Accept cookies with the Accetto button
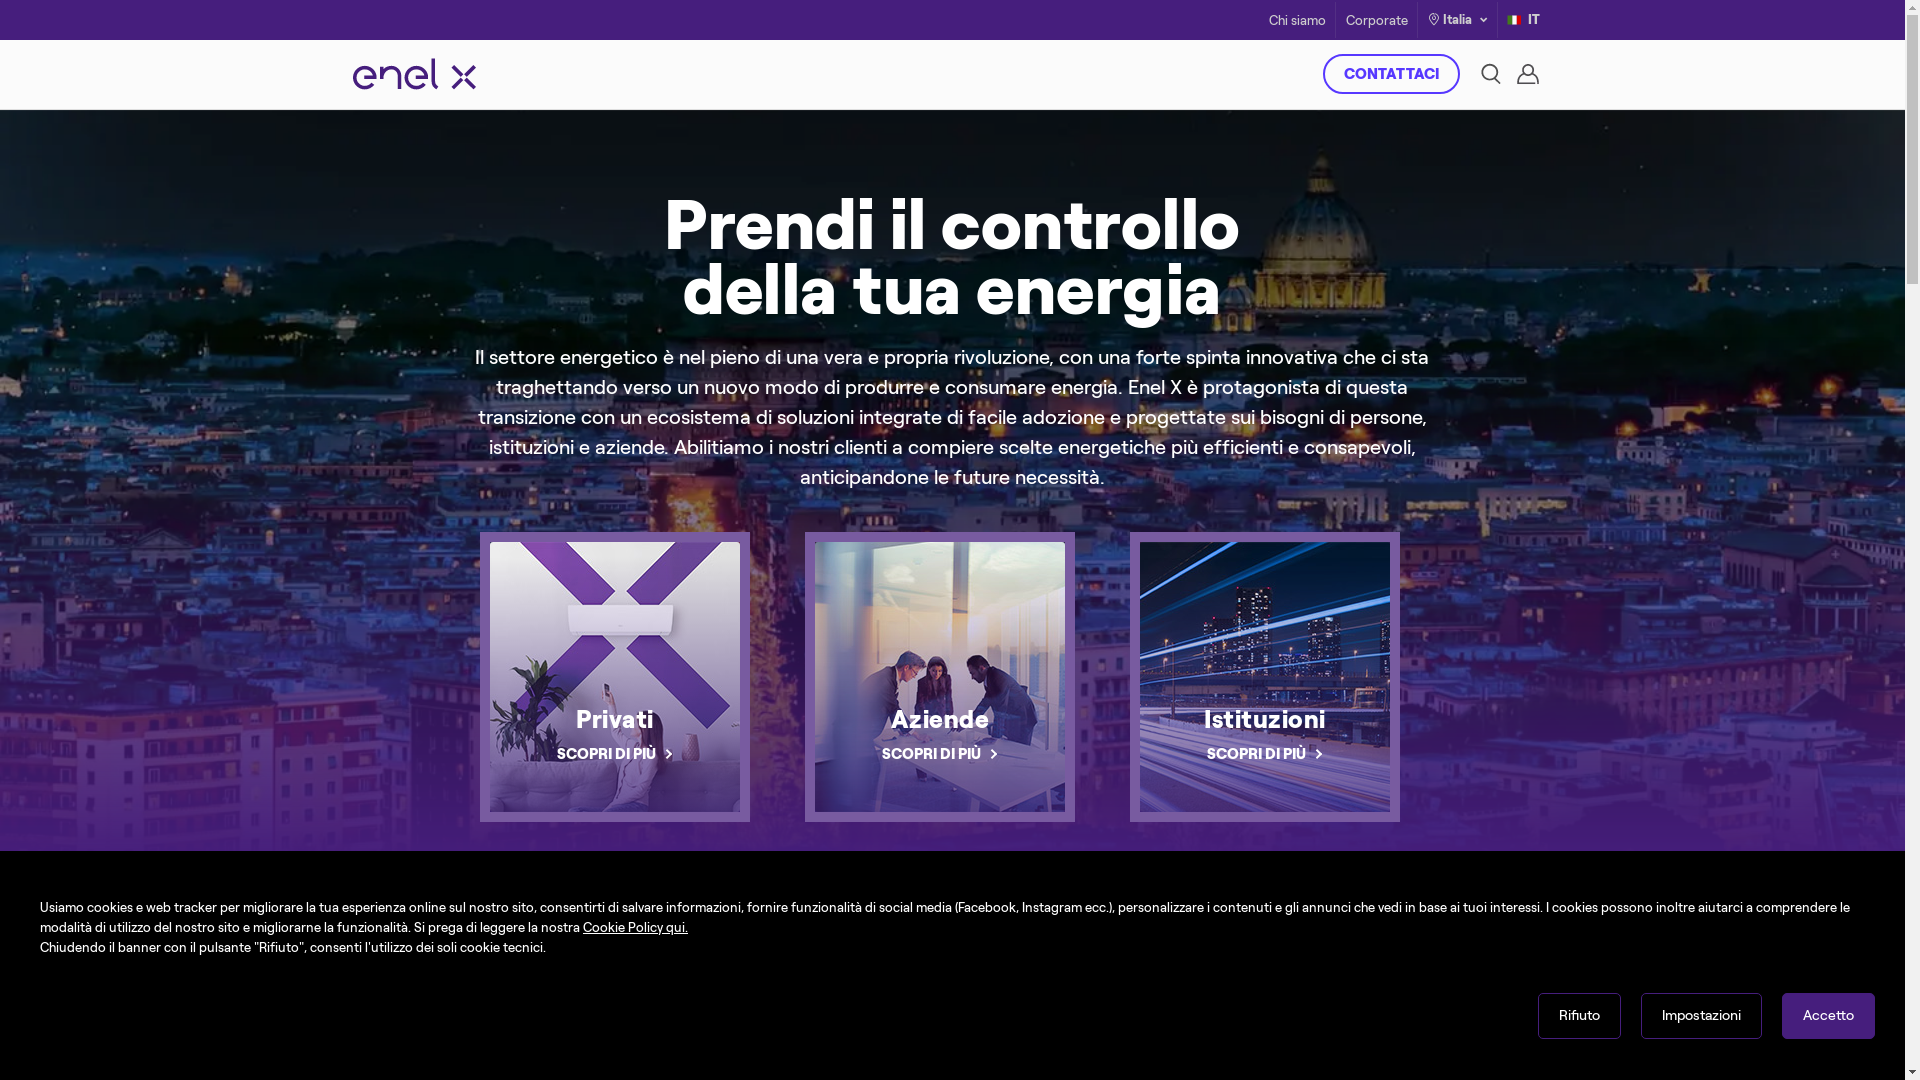Image resolution: width=1920 pixels, height=1080 pixels. click(1828, 1016)
